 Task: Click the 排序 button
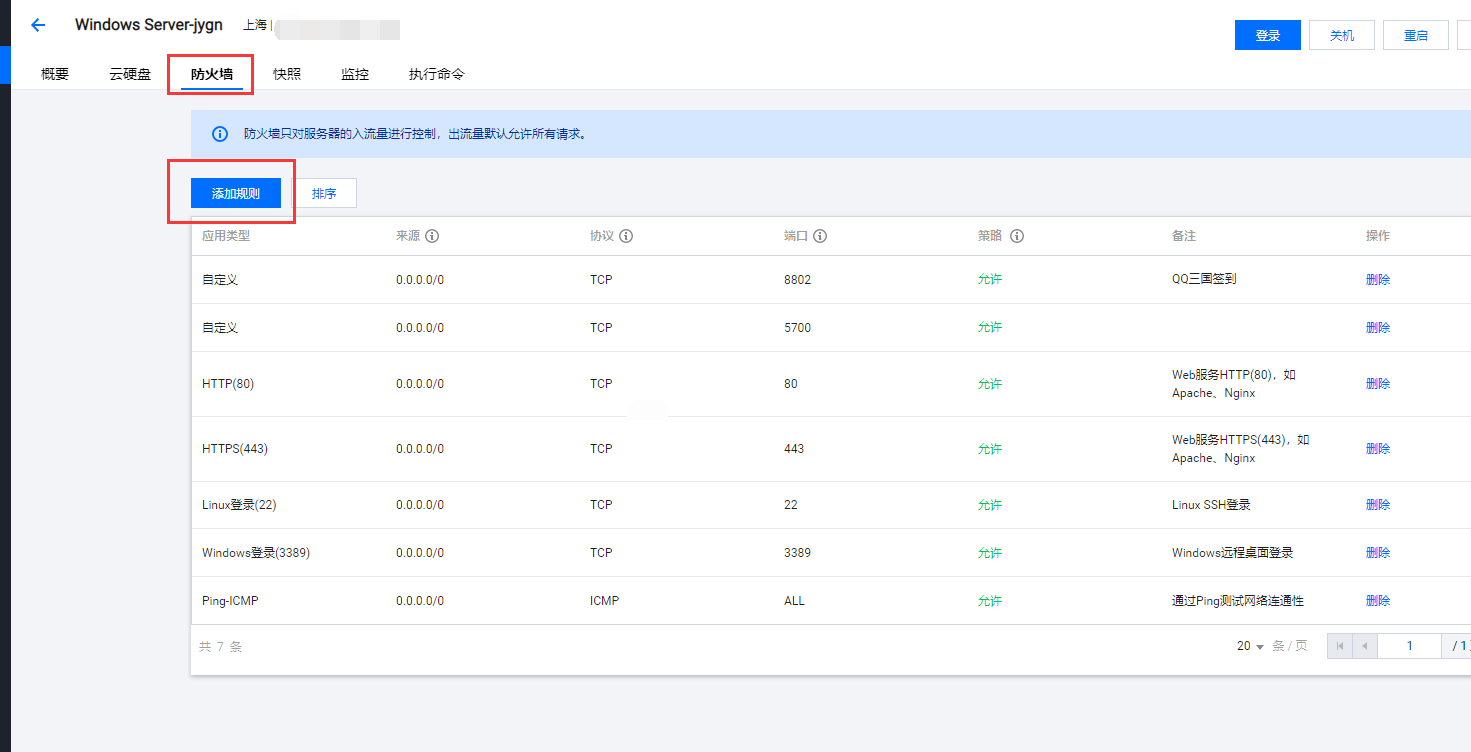pos(324,194)
